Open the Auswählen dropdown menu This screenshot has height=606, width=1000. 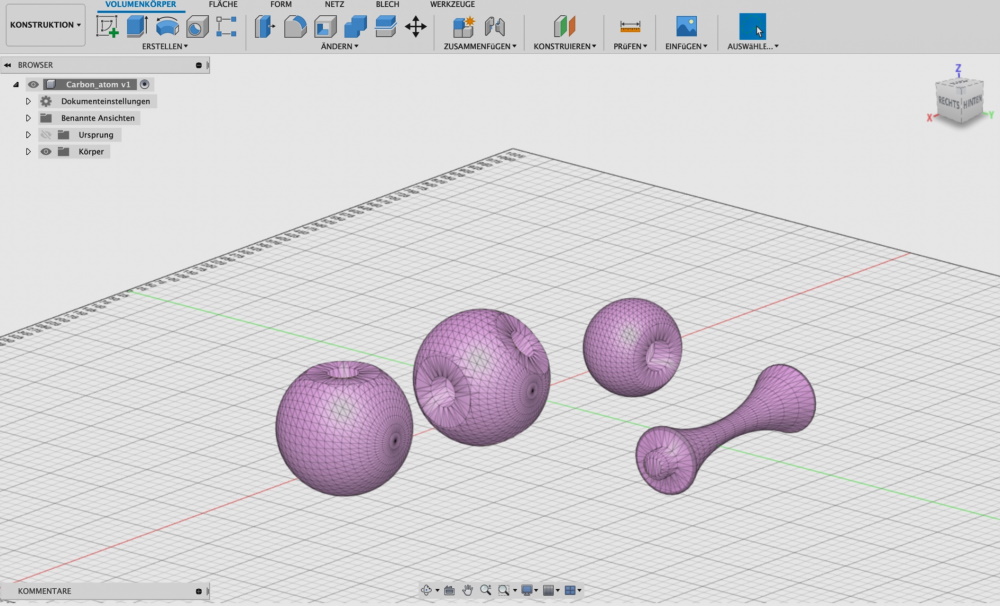(753, 46)
